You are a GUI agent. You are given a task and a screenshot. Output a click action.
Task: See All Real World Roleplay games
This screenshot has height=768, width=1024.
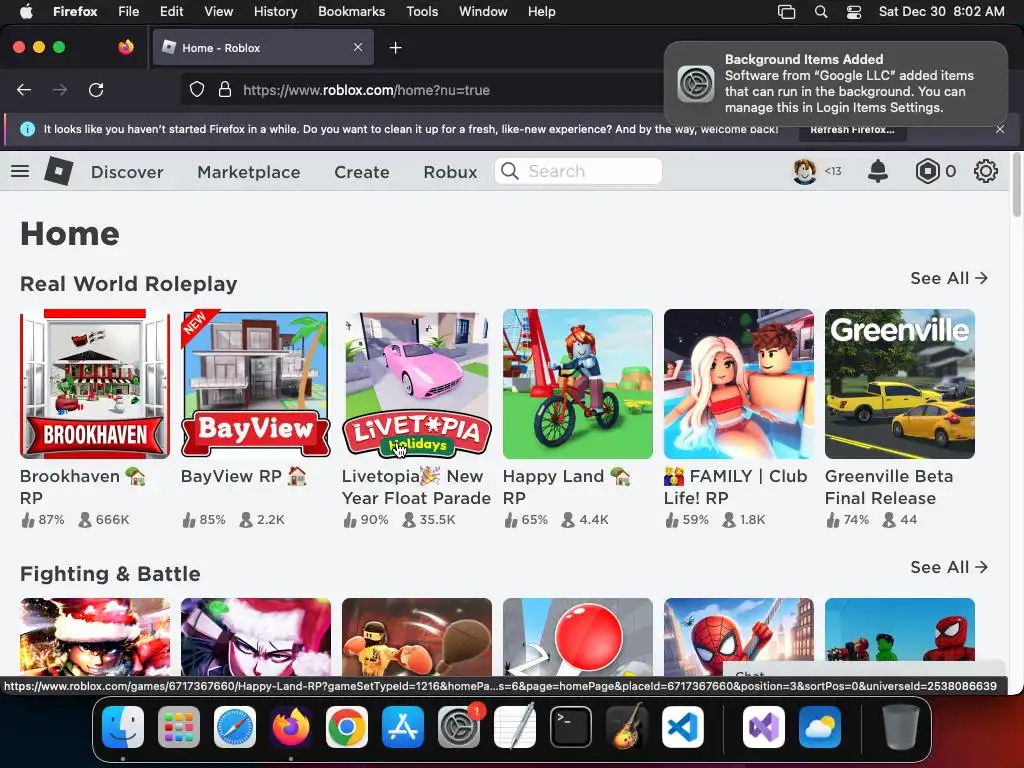(949, 278)
